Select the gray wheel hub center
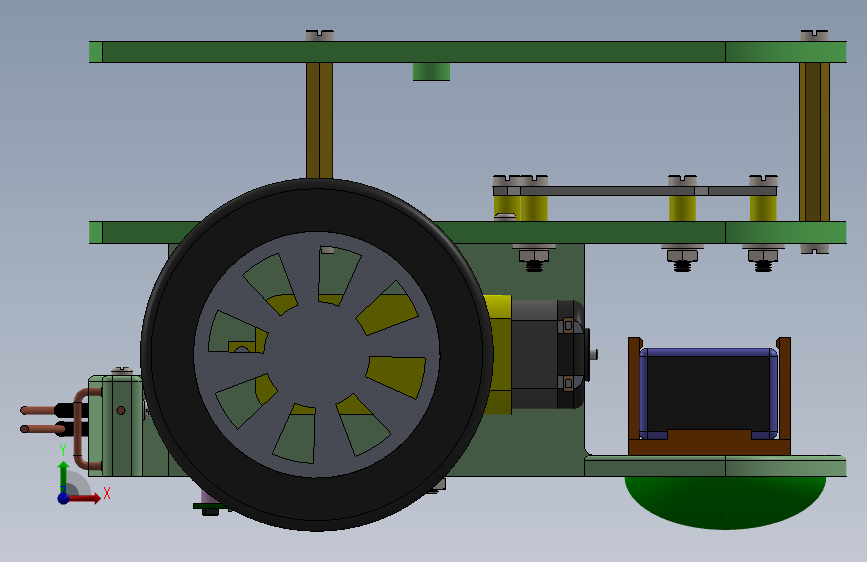 317,354
